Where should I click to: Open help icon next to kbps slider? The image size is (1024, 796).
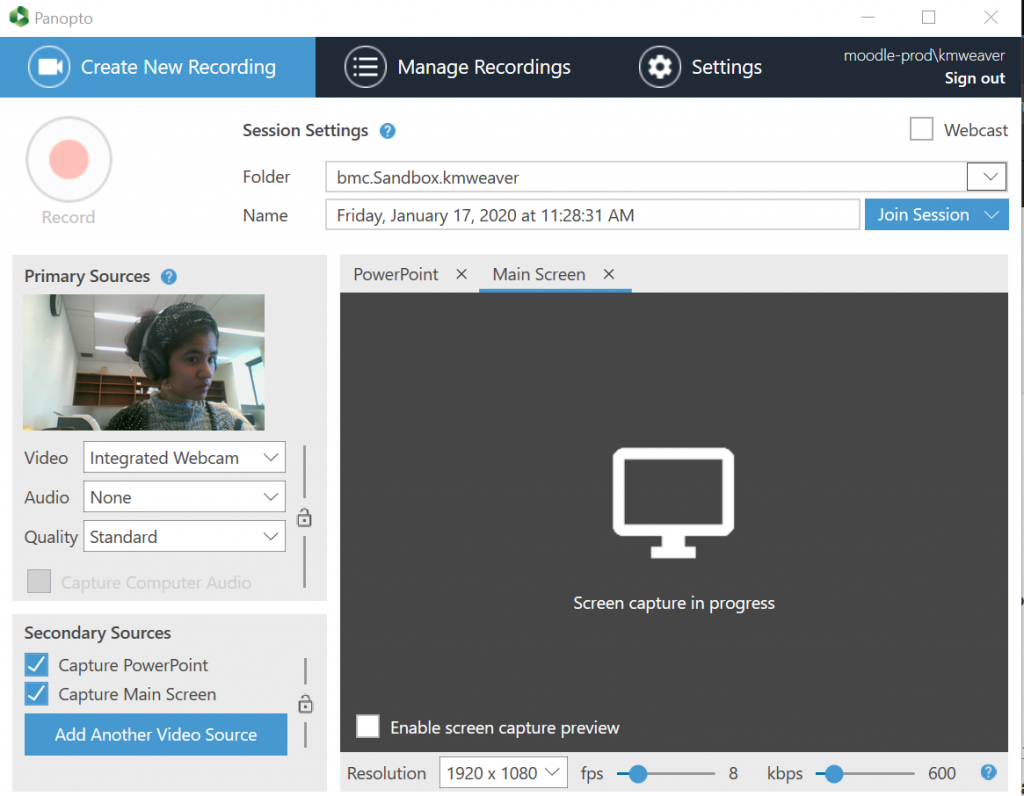click(989, 772)
